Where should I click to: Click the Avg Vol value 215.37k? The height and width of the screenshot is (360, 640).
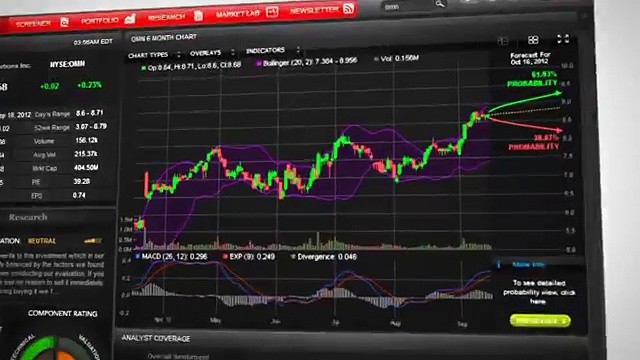(x=85, y=154)
